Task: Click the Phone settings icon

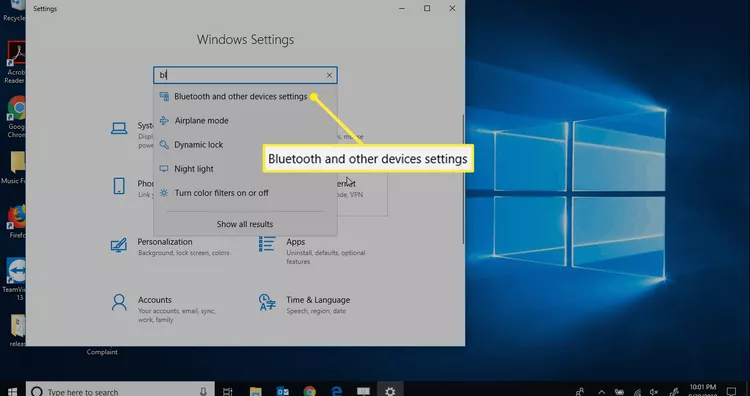Action: click(119, 186)
